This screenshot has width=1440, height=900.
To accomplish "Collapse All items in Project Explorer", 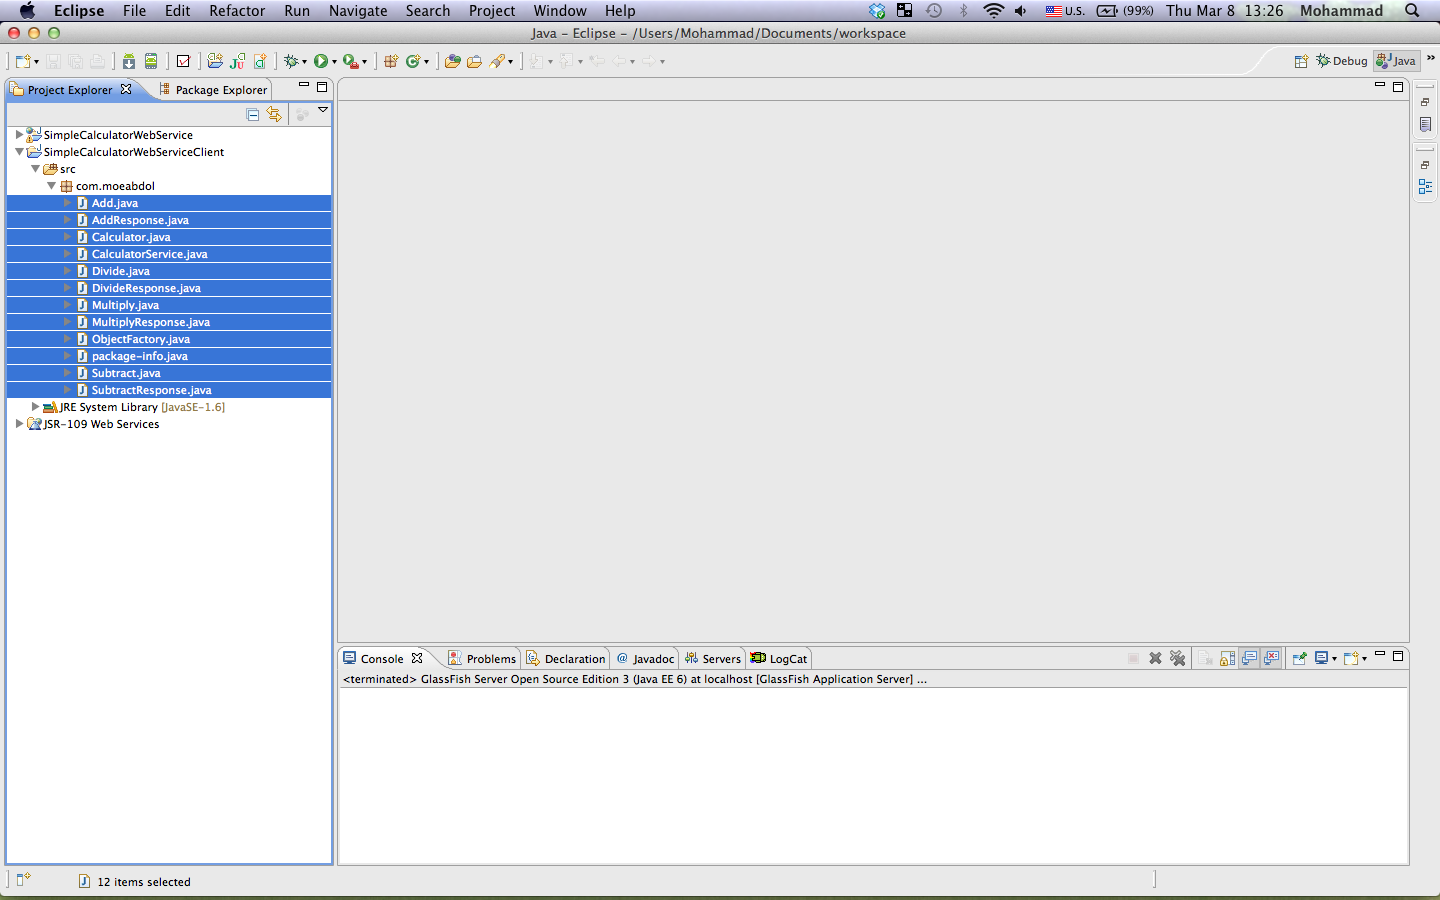I will (252, 114).
